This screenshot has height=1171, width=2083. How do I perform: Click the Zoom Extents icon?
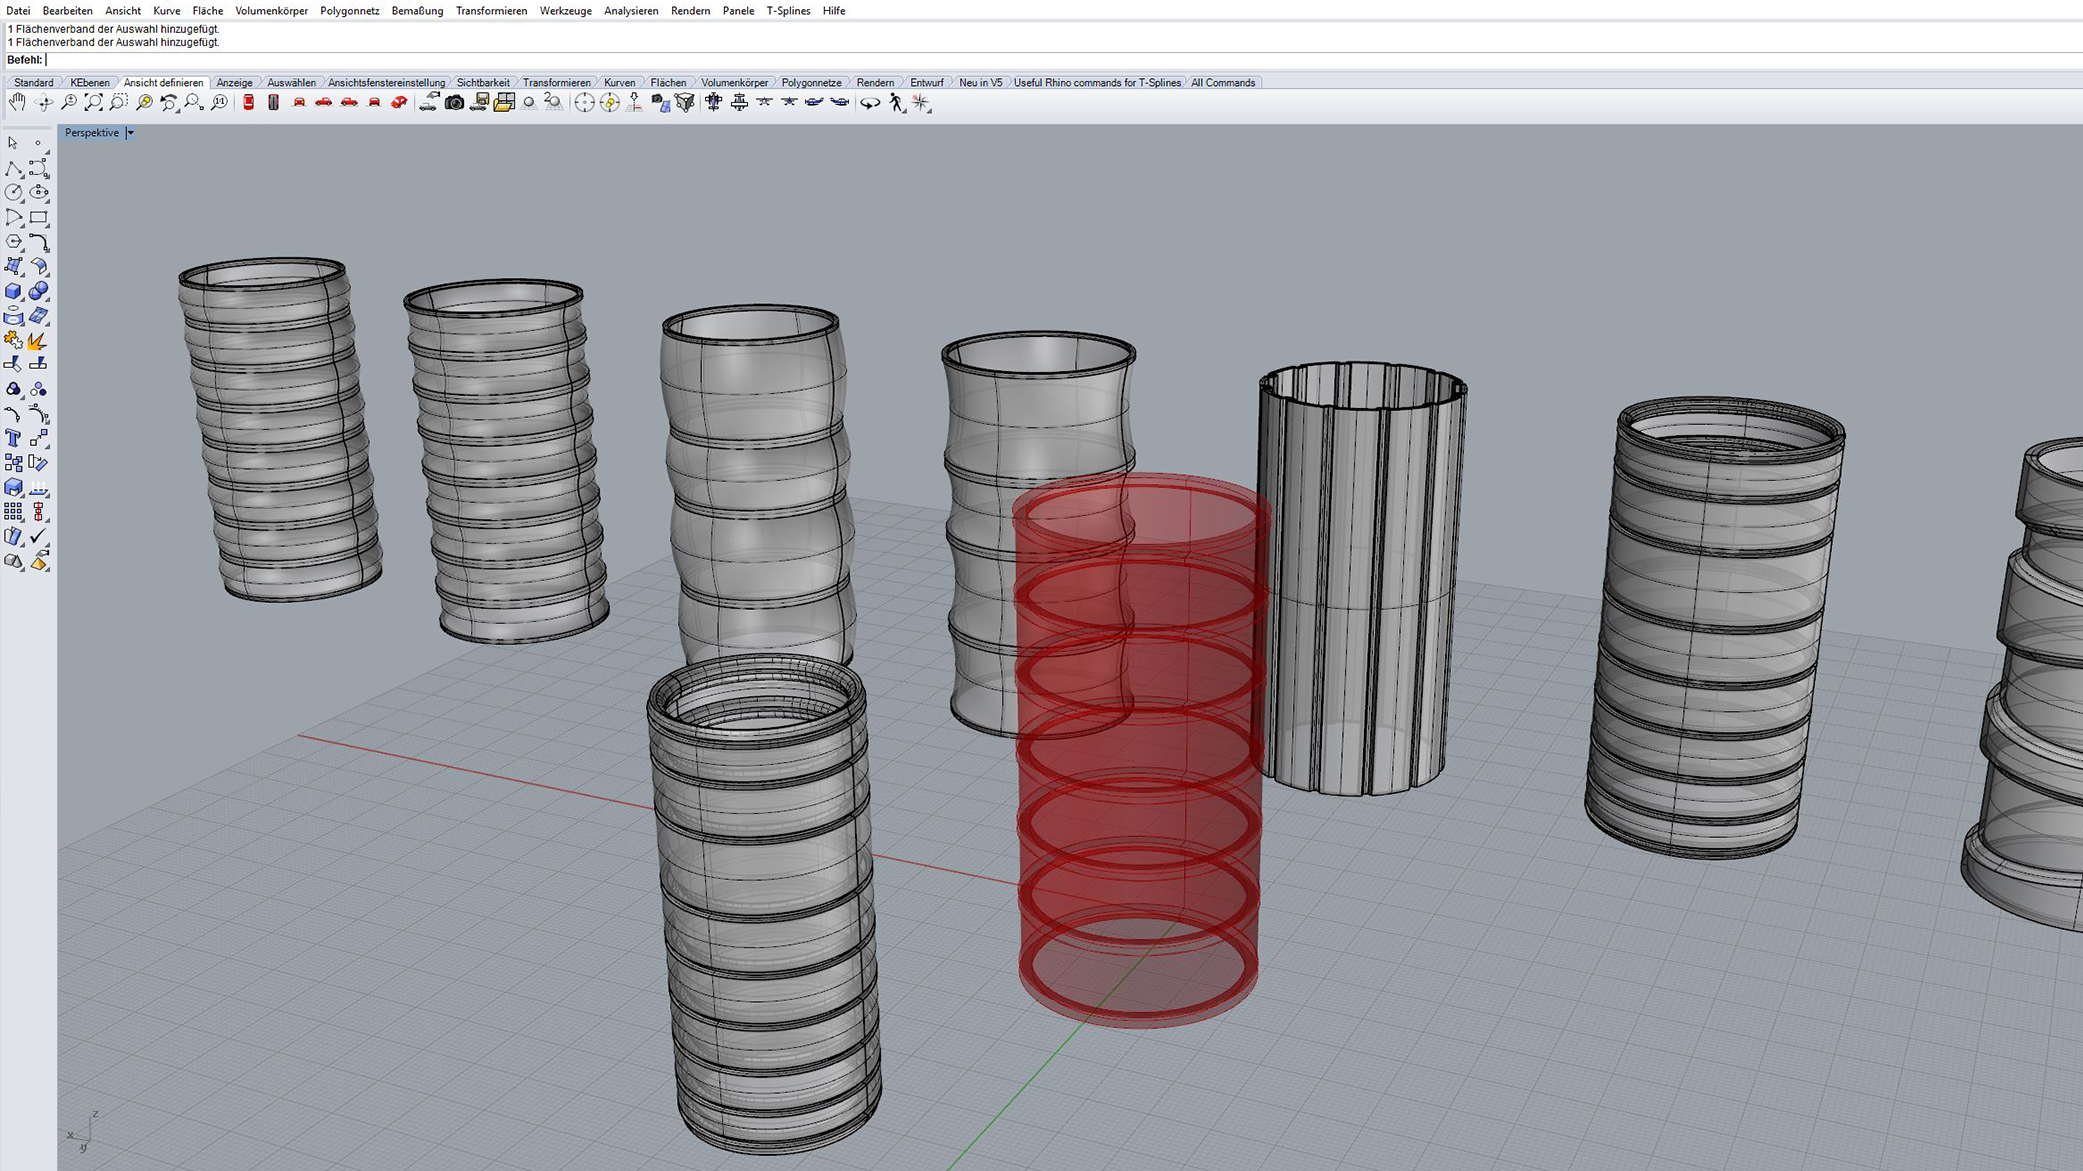pyautogui.click(x=93, y=102)
